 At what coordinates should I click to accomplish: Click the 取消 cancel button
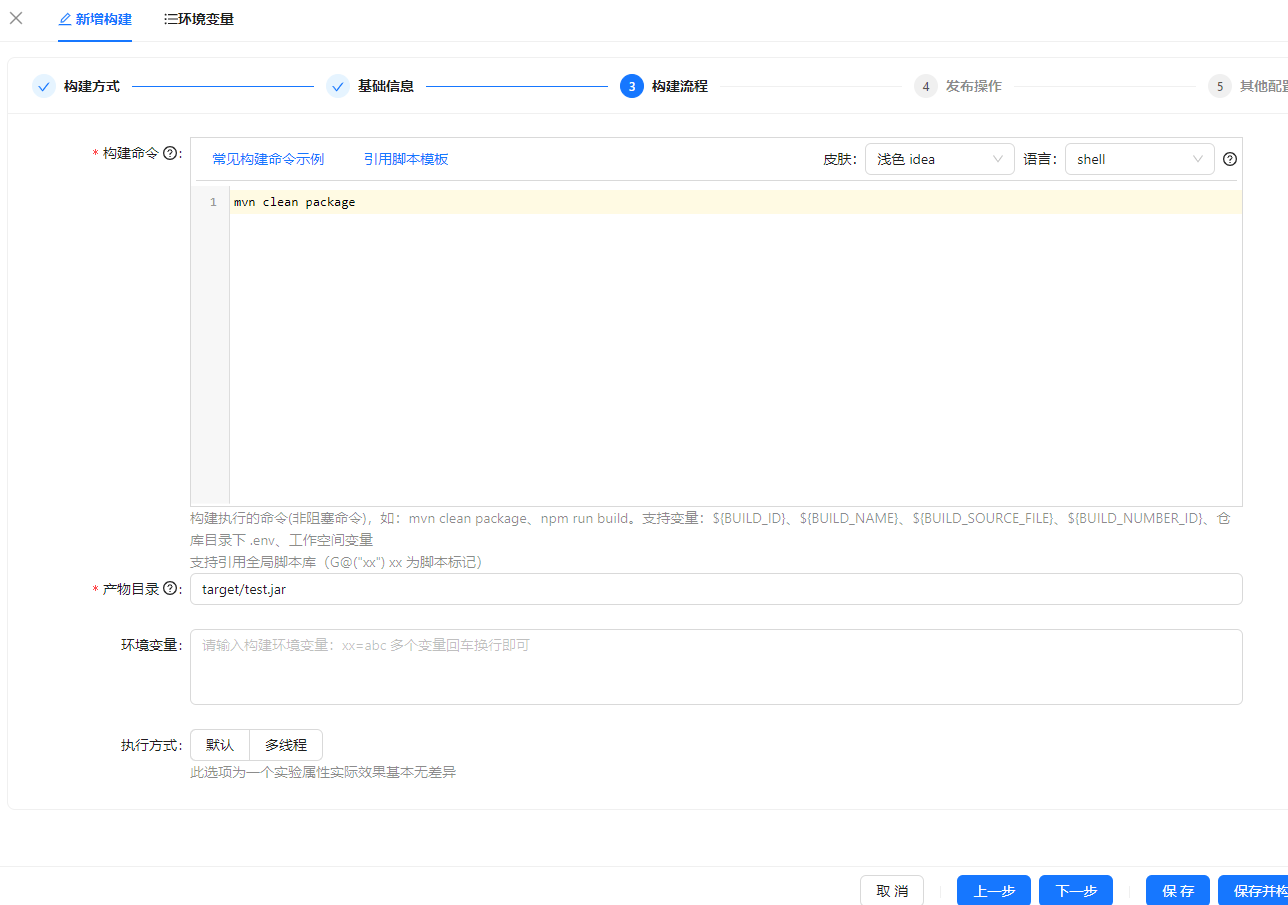891,890
